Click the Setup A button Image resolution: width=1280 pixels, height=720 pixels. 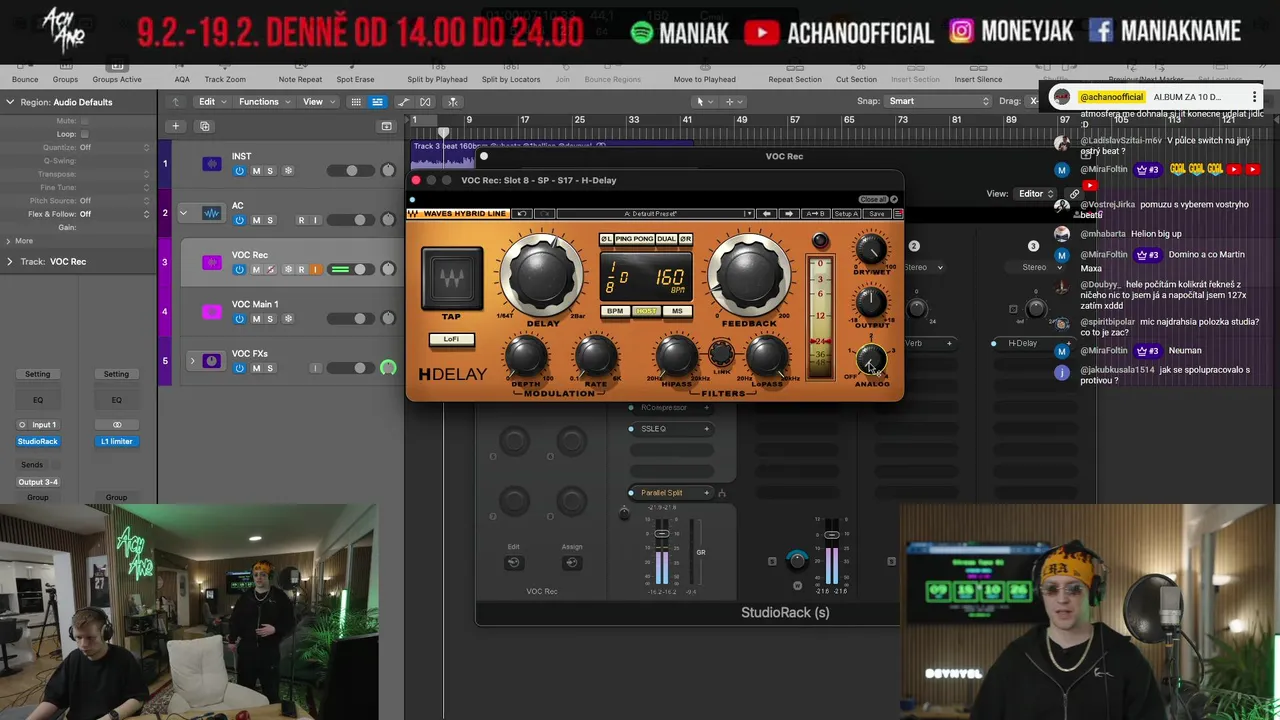coord(846,214)
